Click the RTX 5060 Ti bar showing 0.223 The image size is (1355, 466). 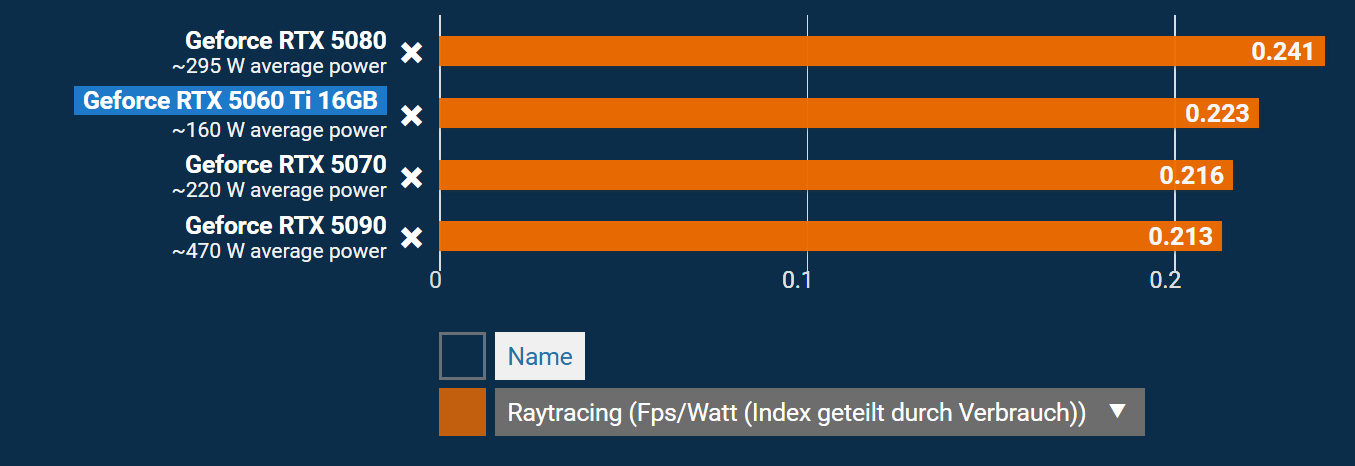pyautogui.click(x=849, y=113)
